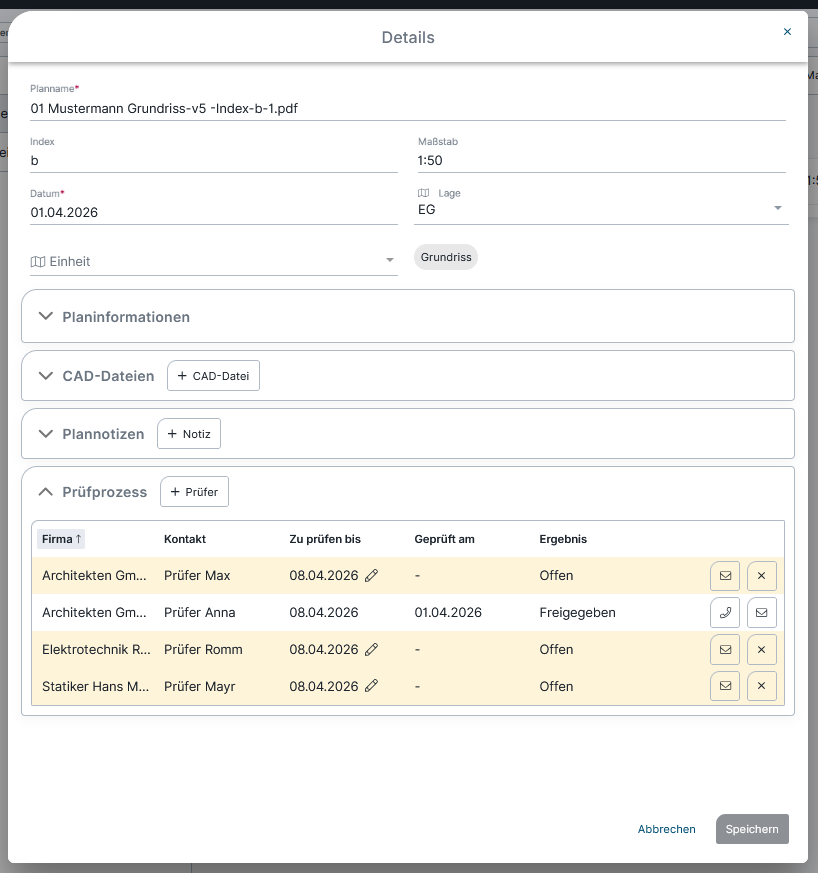This screenshot has width=818, height=873.
Task: Edit due date pencil for Prüfer Max
Action: pyautogui.click(x=372, y=576)
